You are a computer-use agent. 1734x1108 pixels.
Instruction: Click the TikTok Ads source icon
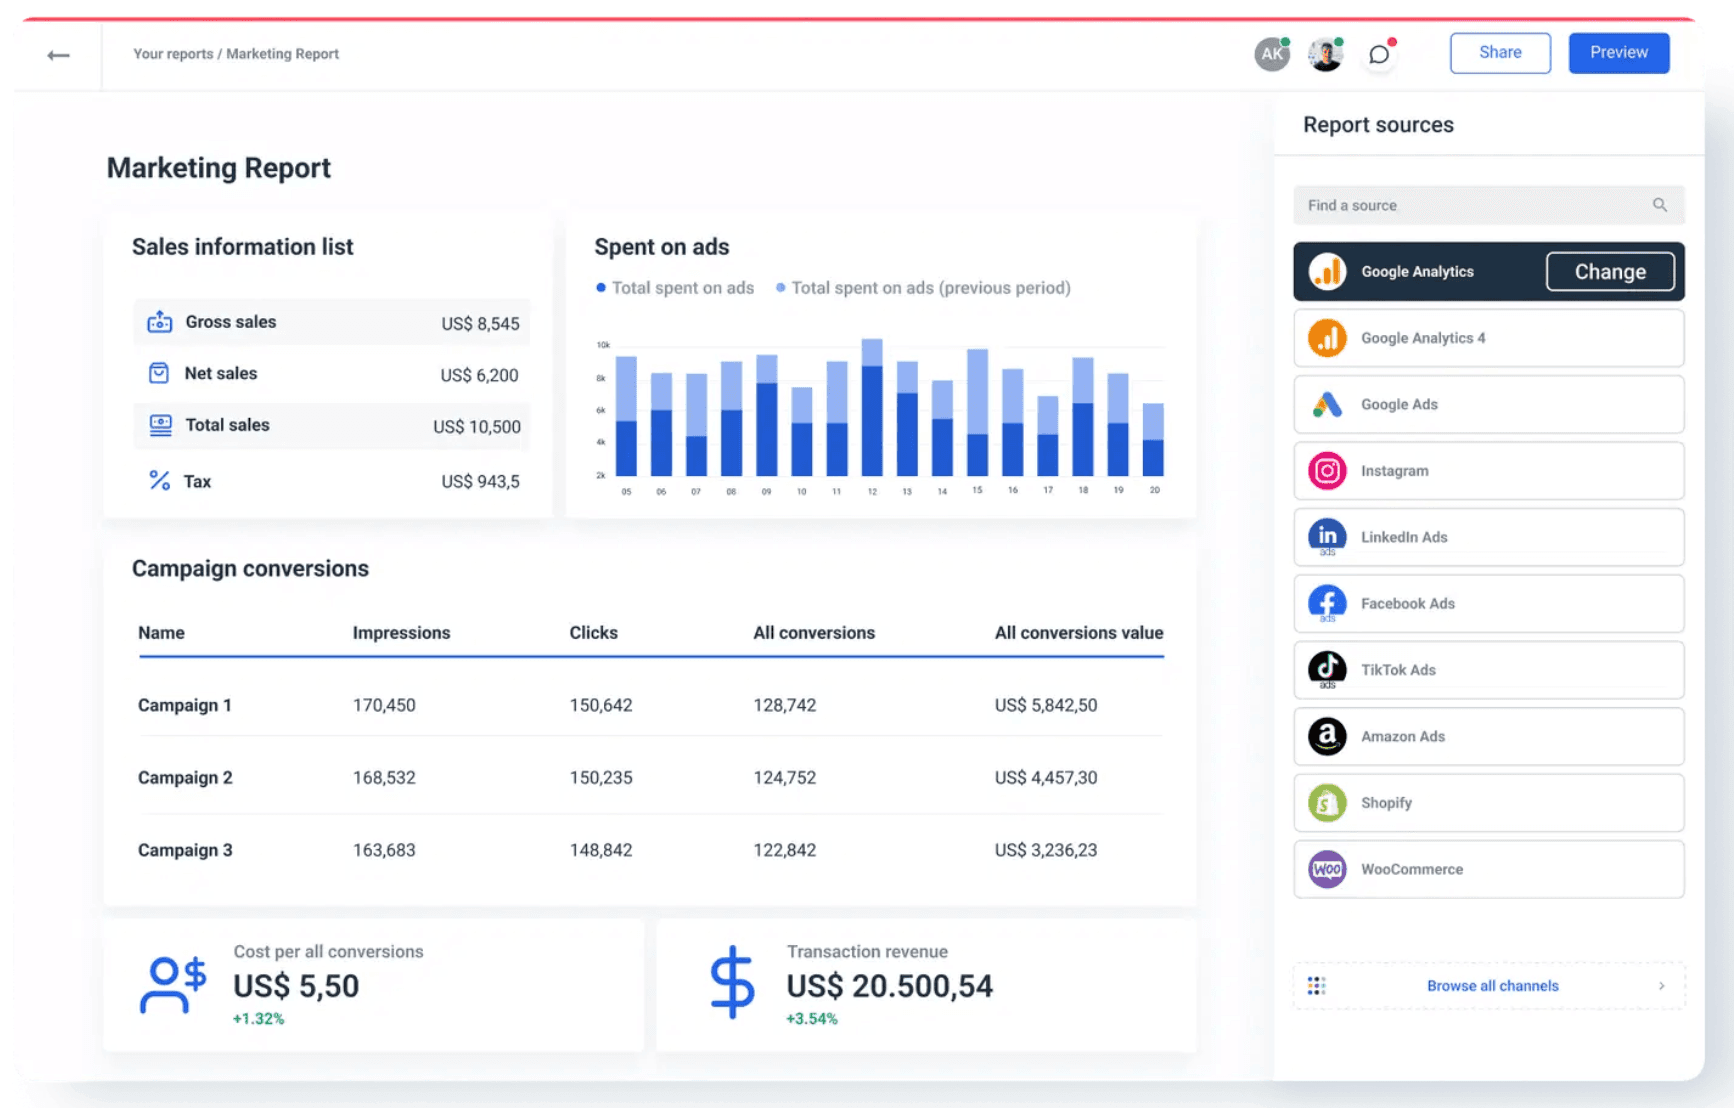(x=1326, y=670)
